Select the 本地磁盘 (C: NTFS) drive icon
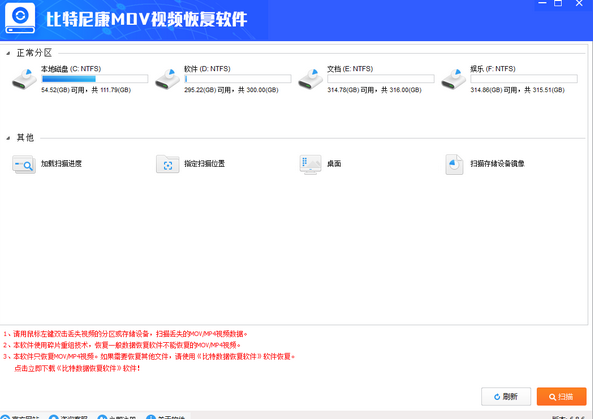The width and height of the screenshot is (597, 419). point(24,79)
